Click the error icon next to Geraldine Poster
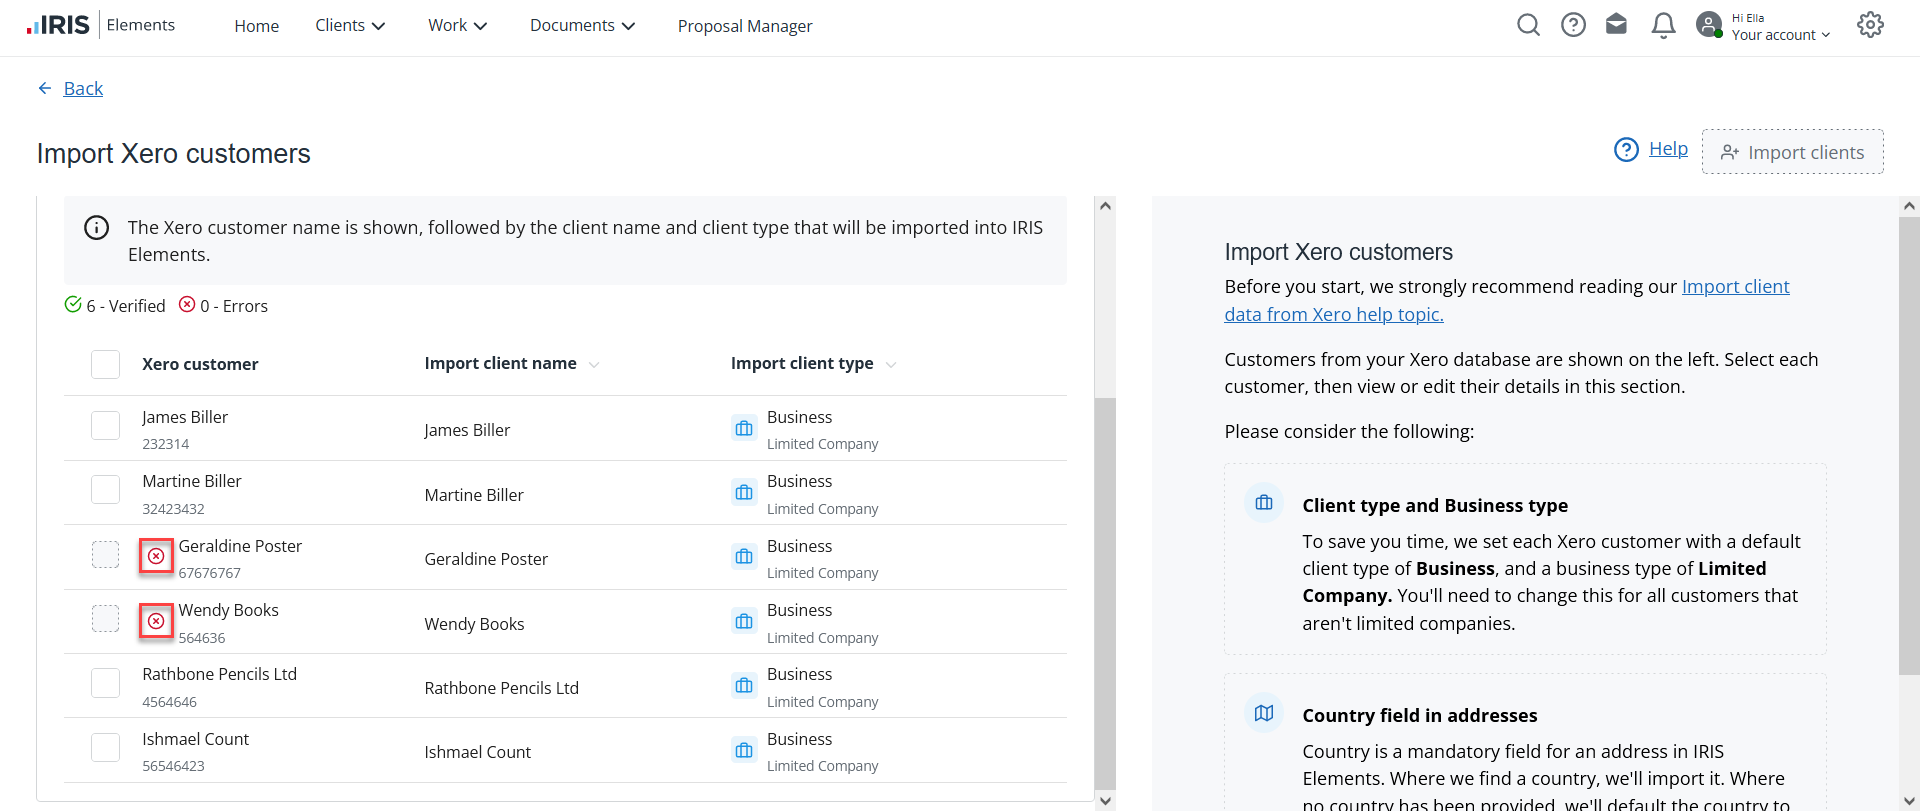This screenshot has width=1920, height=811. pyautogui.click(x=156, y=556)
